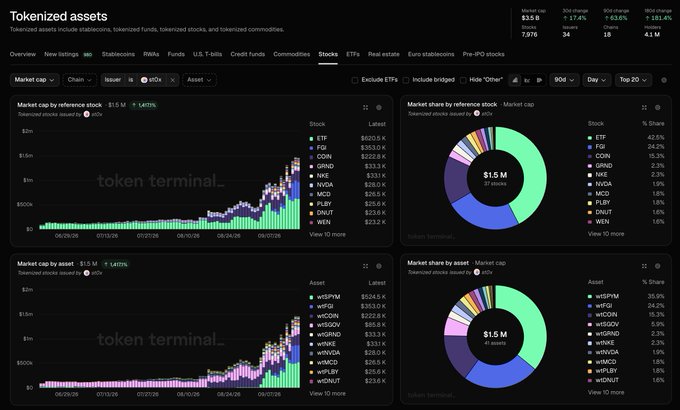Open settings for Market share by reference stock
The width and height of the screenshot is (680, 410).
pyautogui.click(x=657, y=107)
